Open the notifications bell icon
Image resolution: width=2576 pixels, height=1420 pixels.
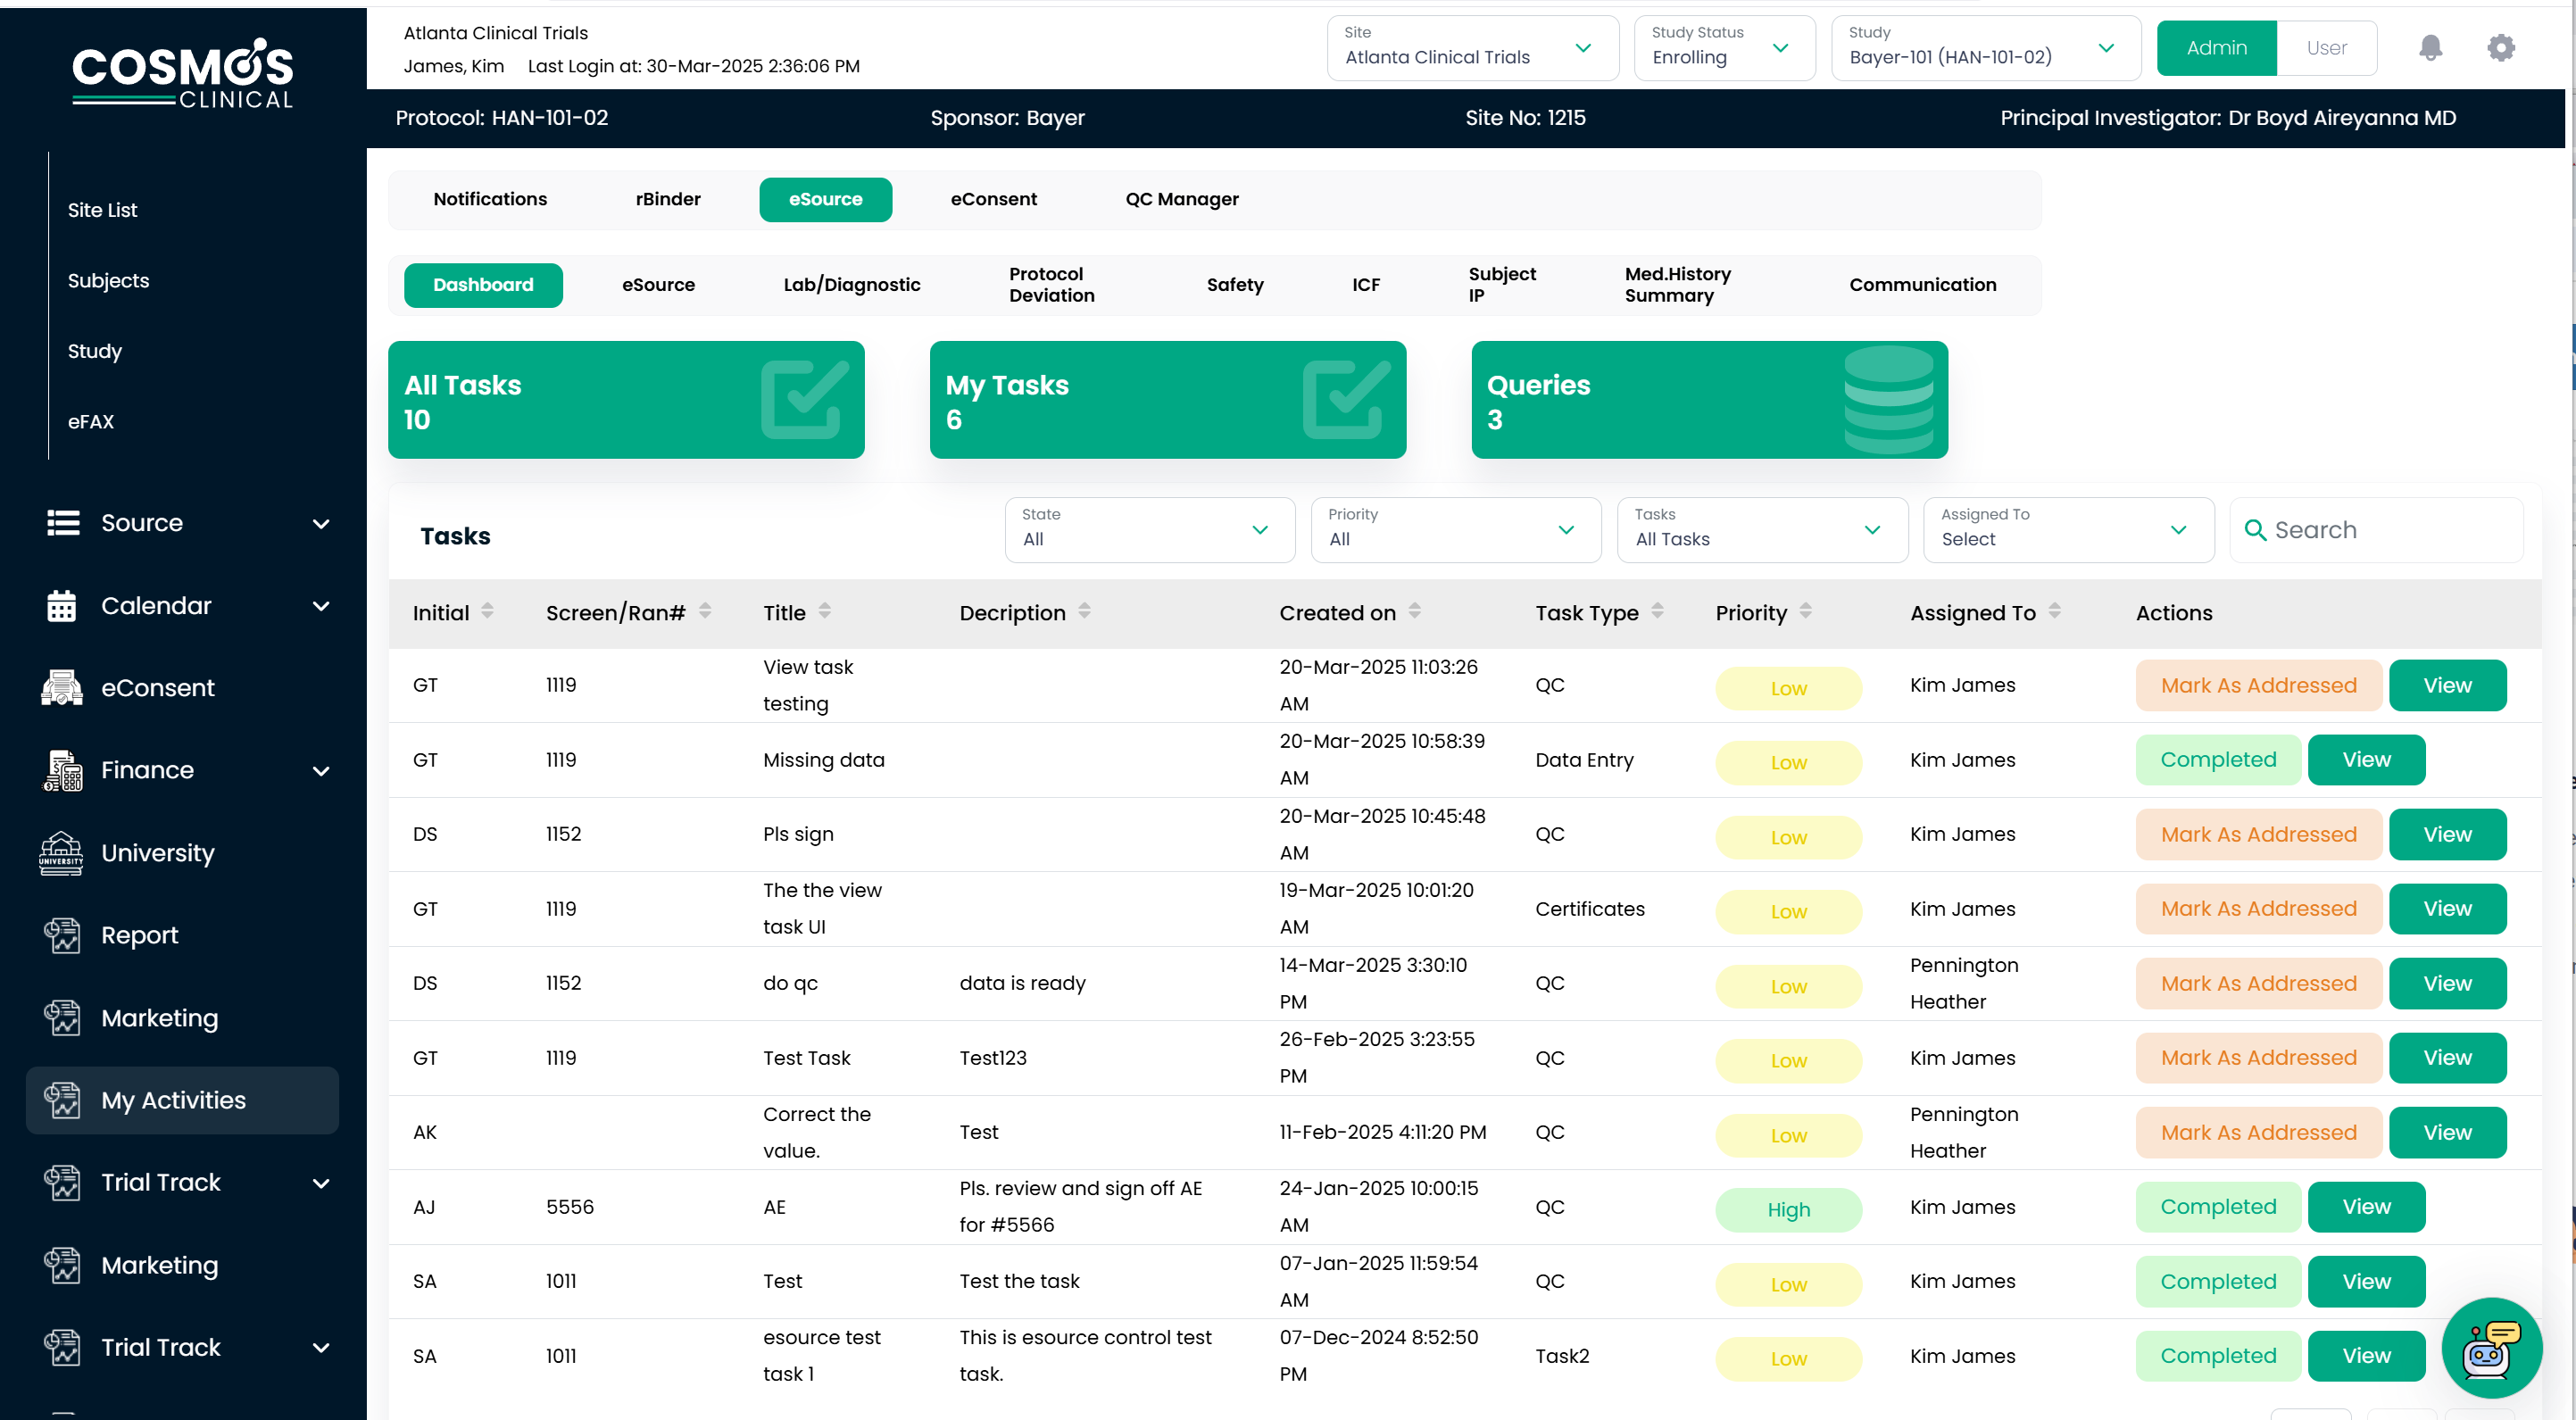click(x=2430, y=47)
